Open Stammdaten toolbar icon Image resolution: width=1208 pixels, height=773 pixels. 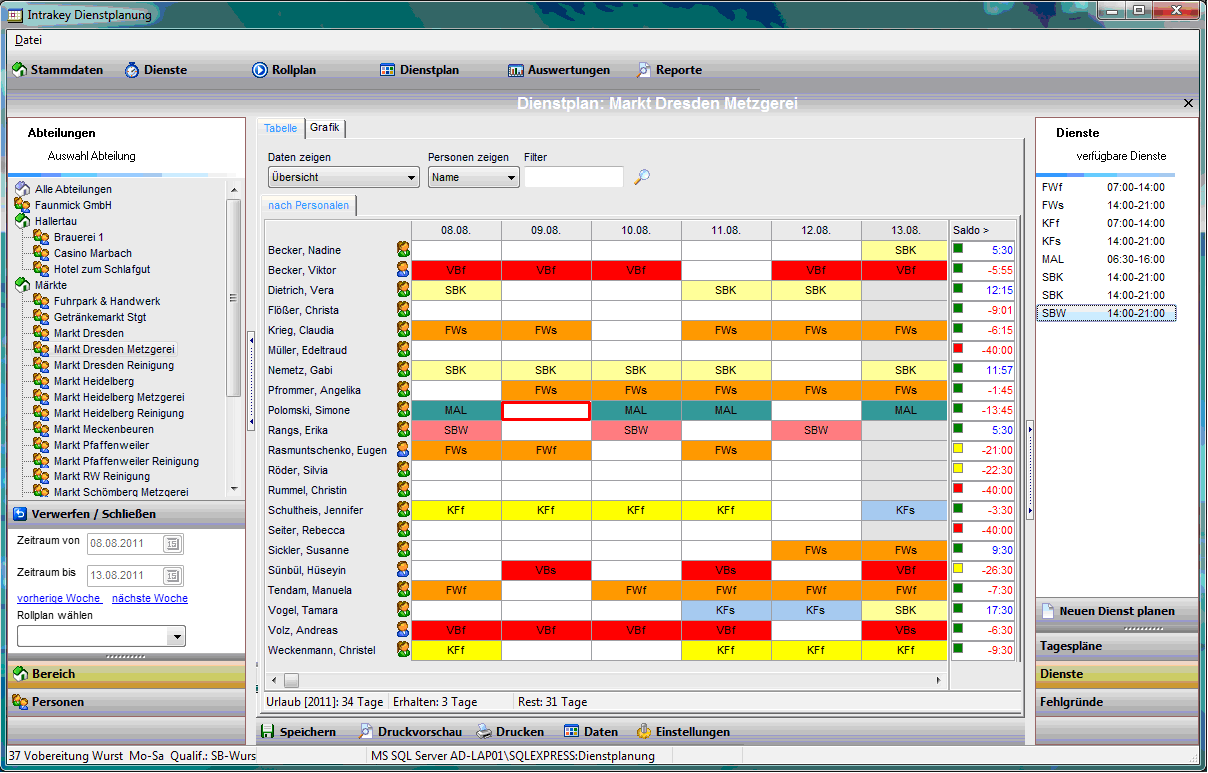(19, 70)
